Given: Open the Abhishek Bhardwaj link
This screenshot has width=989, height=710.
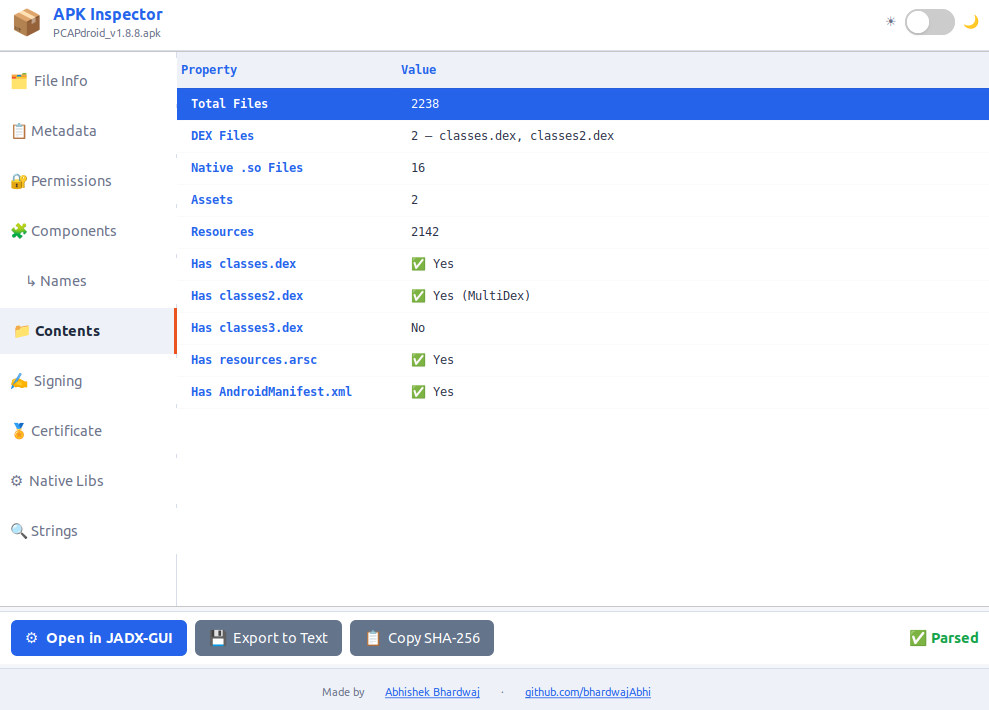Looking at the screenshot, I should point(432,692).
